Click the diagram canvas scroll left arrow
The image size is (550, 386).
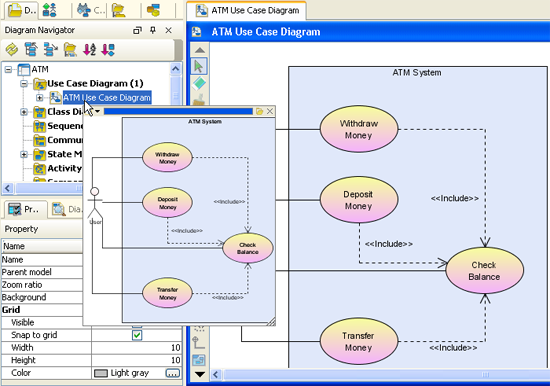coord(216,375)
